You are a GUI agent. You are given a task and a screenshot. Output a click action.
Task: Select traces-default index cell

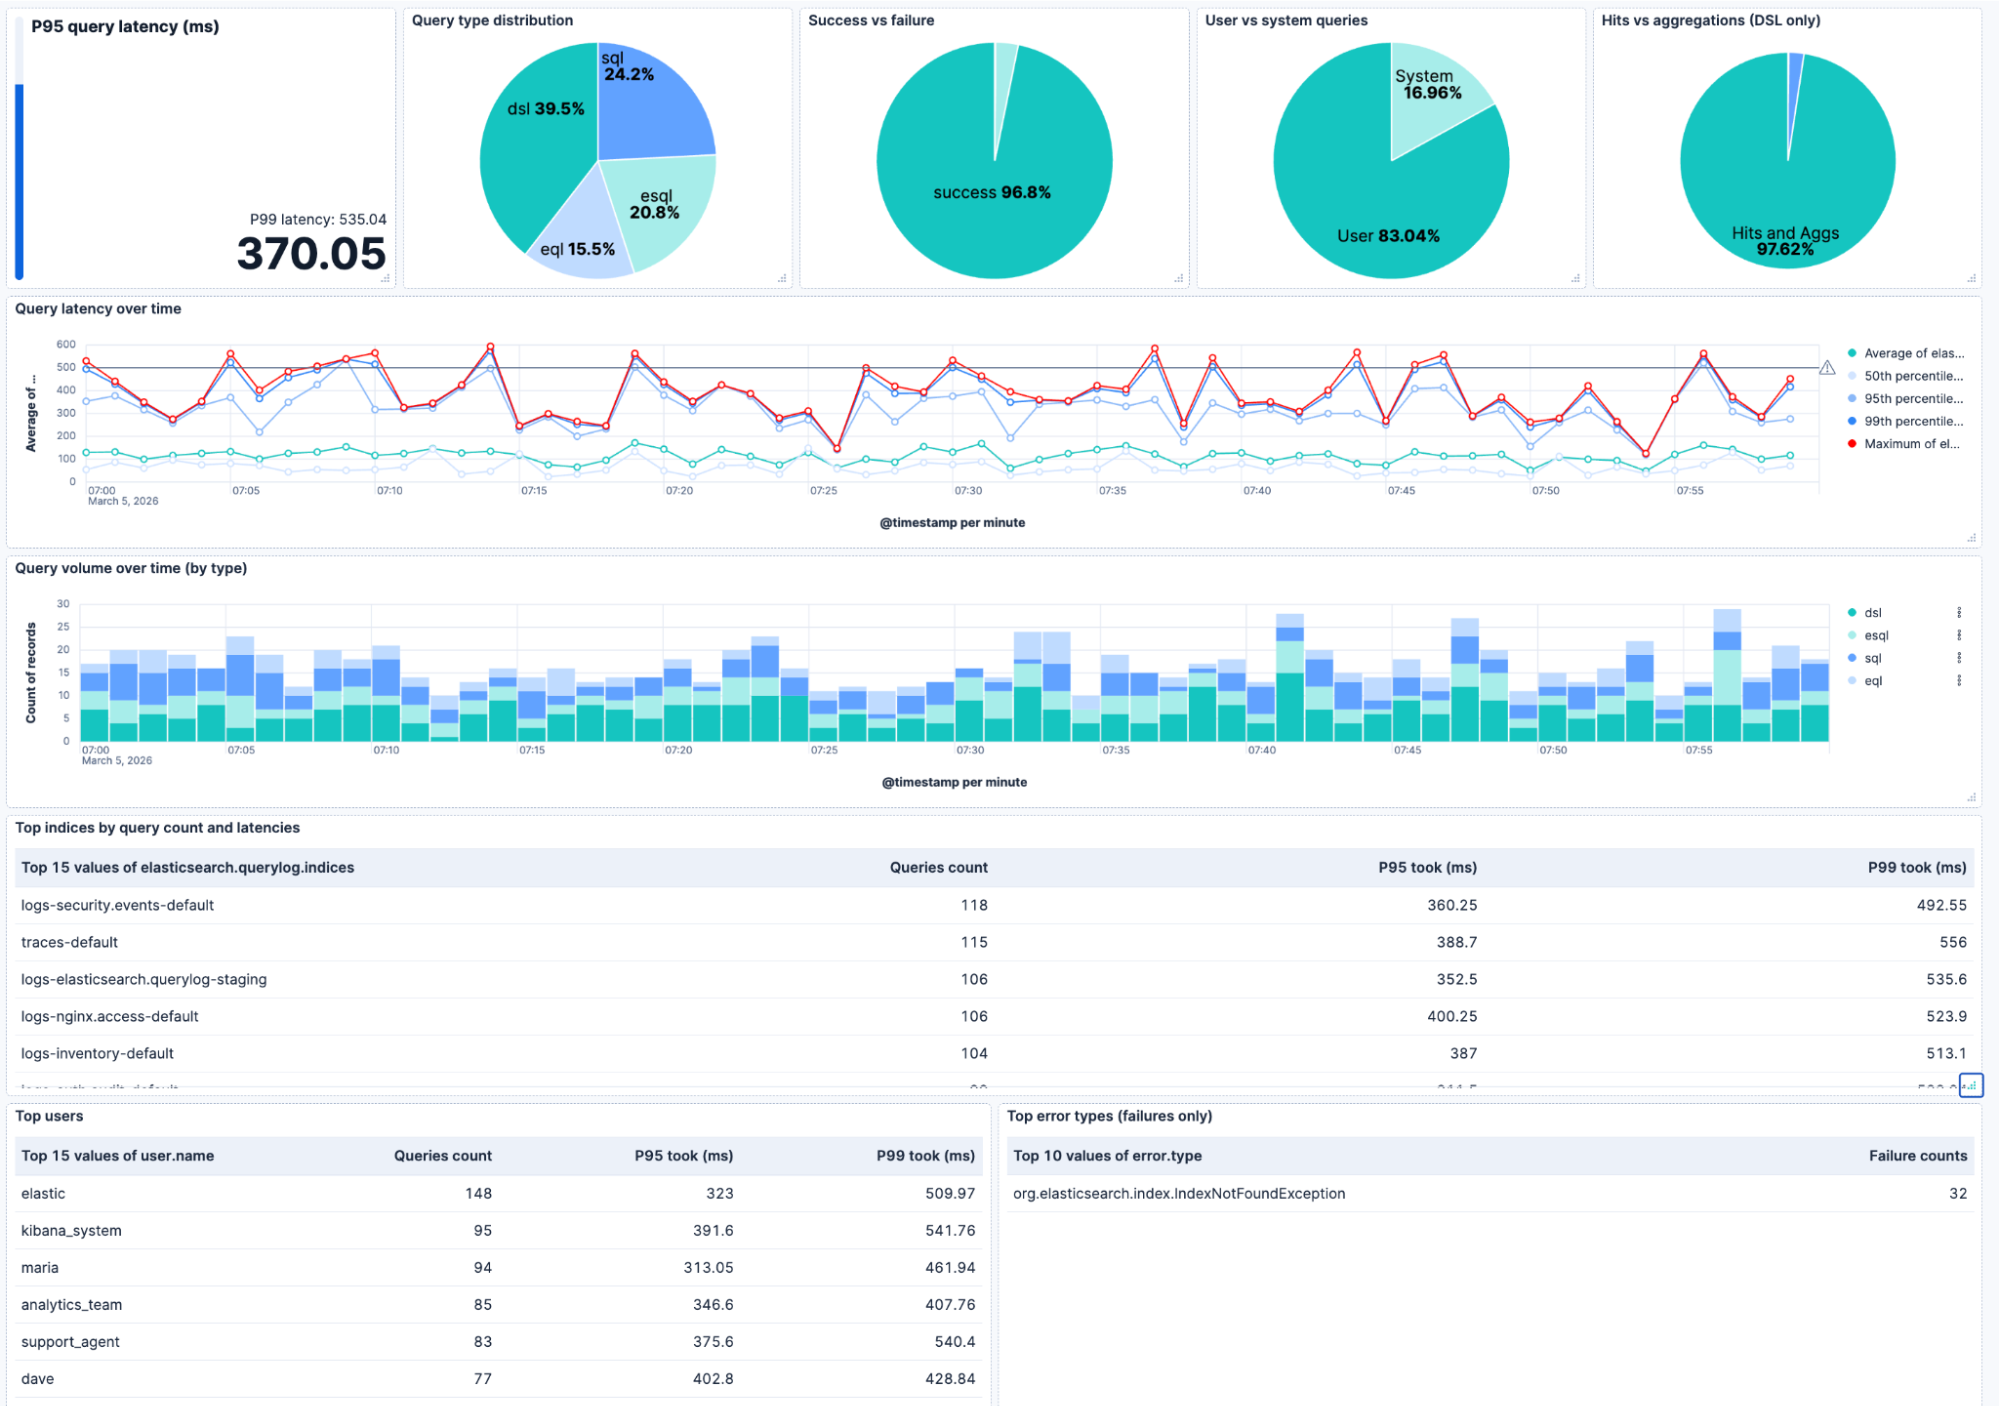tap(69, 942)
